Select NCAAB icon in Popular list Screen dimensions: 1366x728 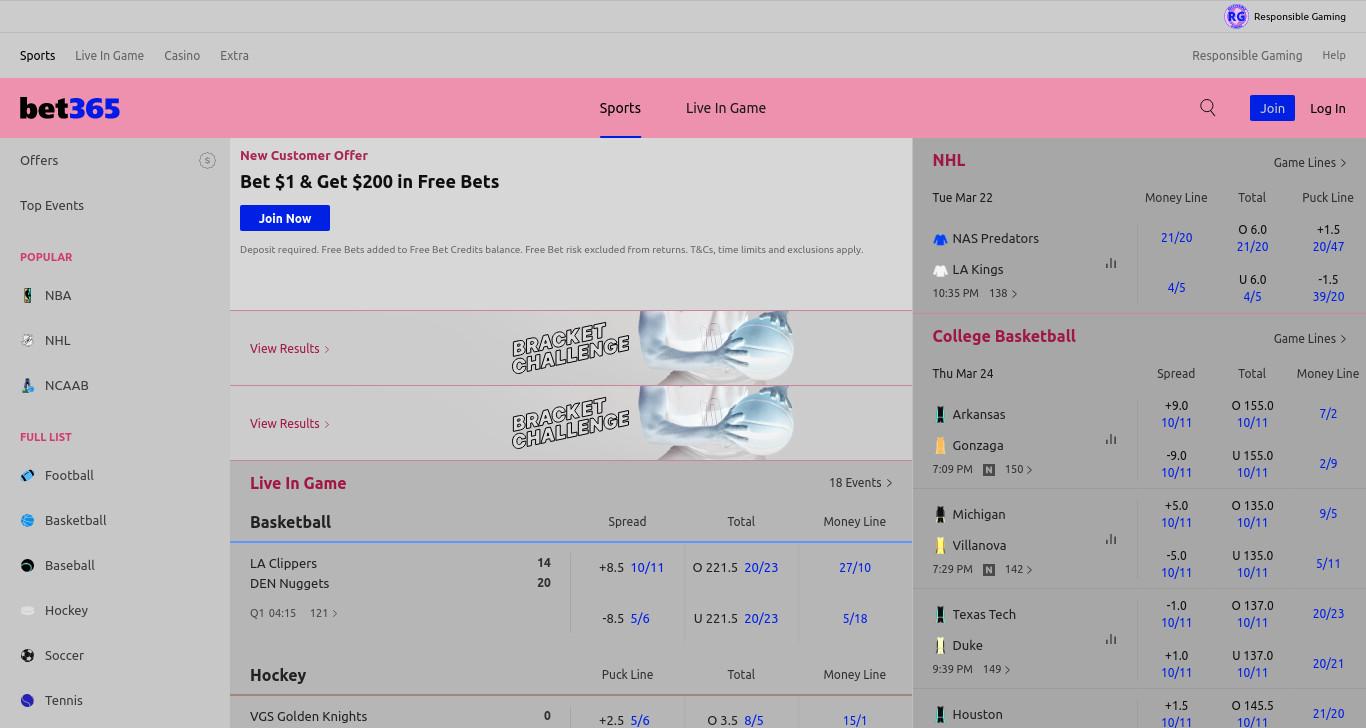point(28,385)
